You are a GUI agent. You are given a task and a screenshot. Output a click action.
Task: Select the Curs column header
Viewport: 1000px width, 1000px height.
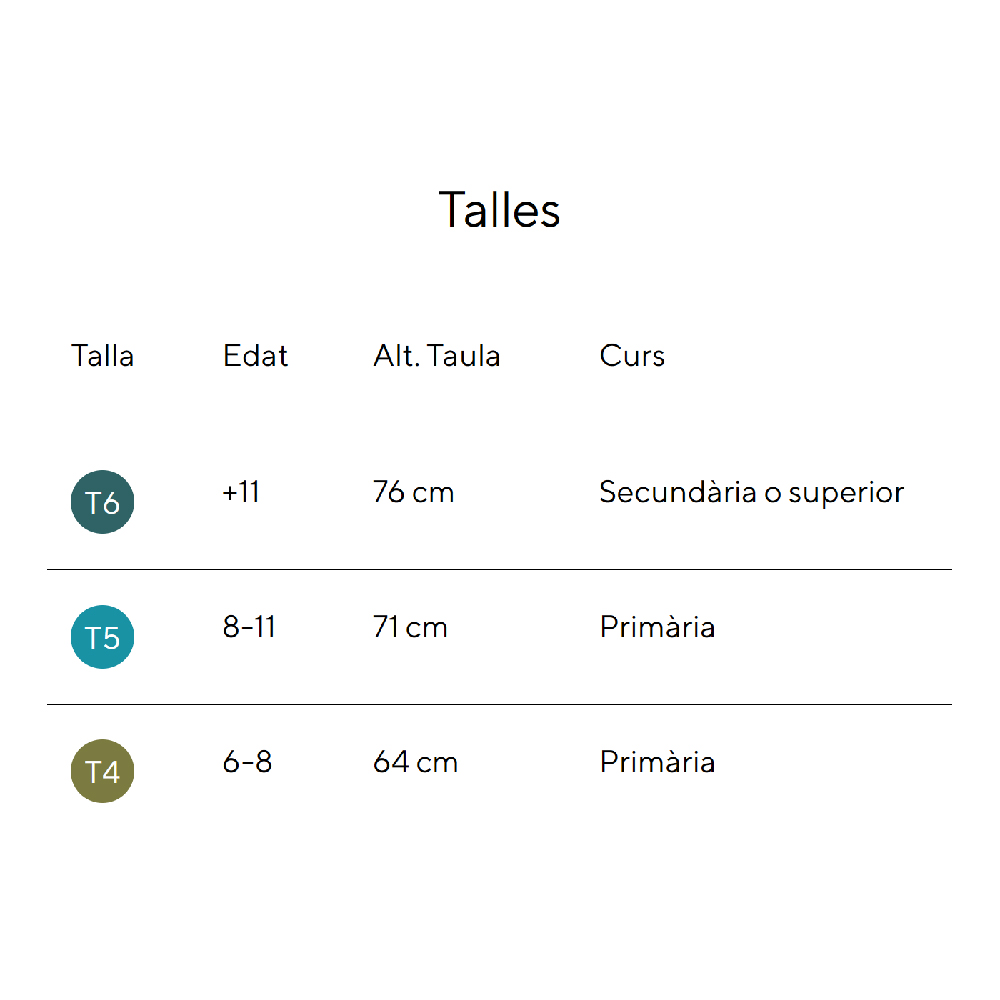coord(632,356)
